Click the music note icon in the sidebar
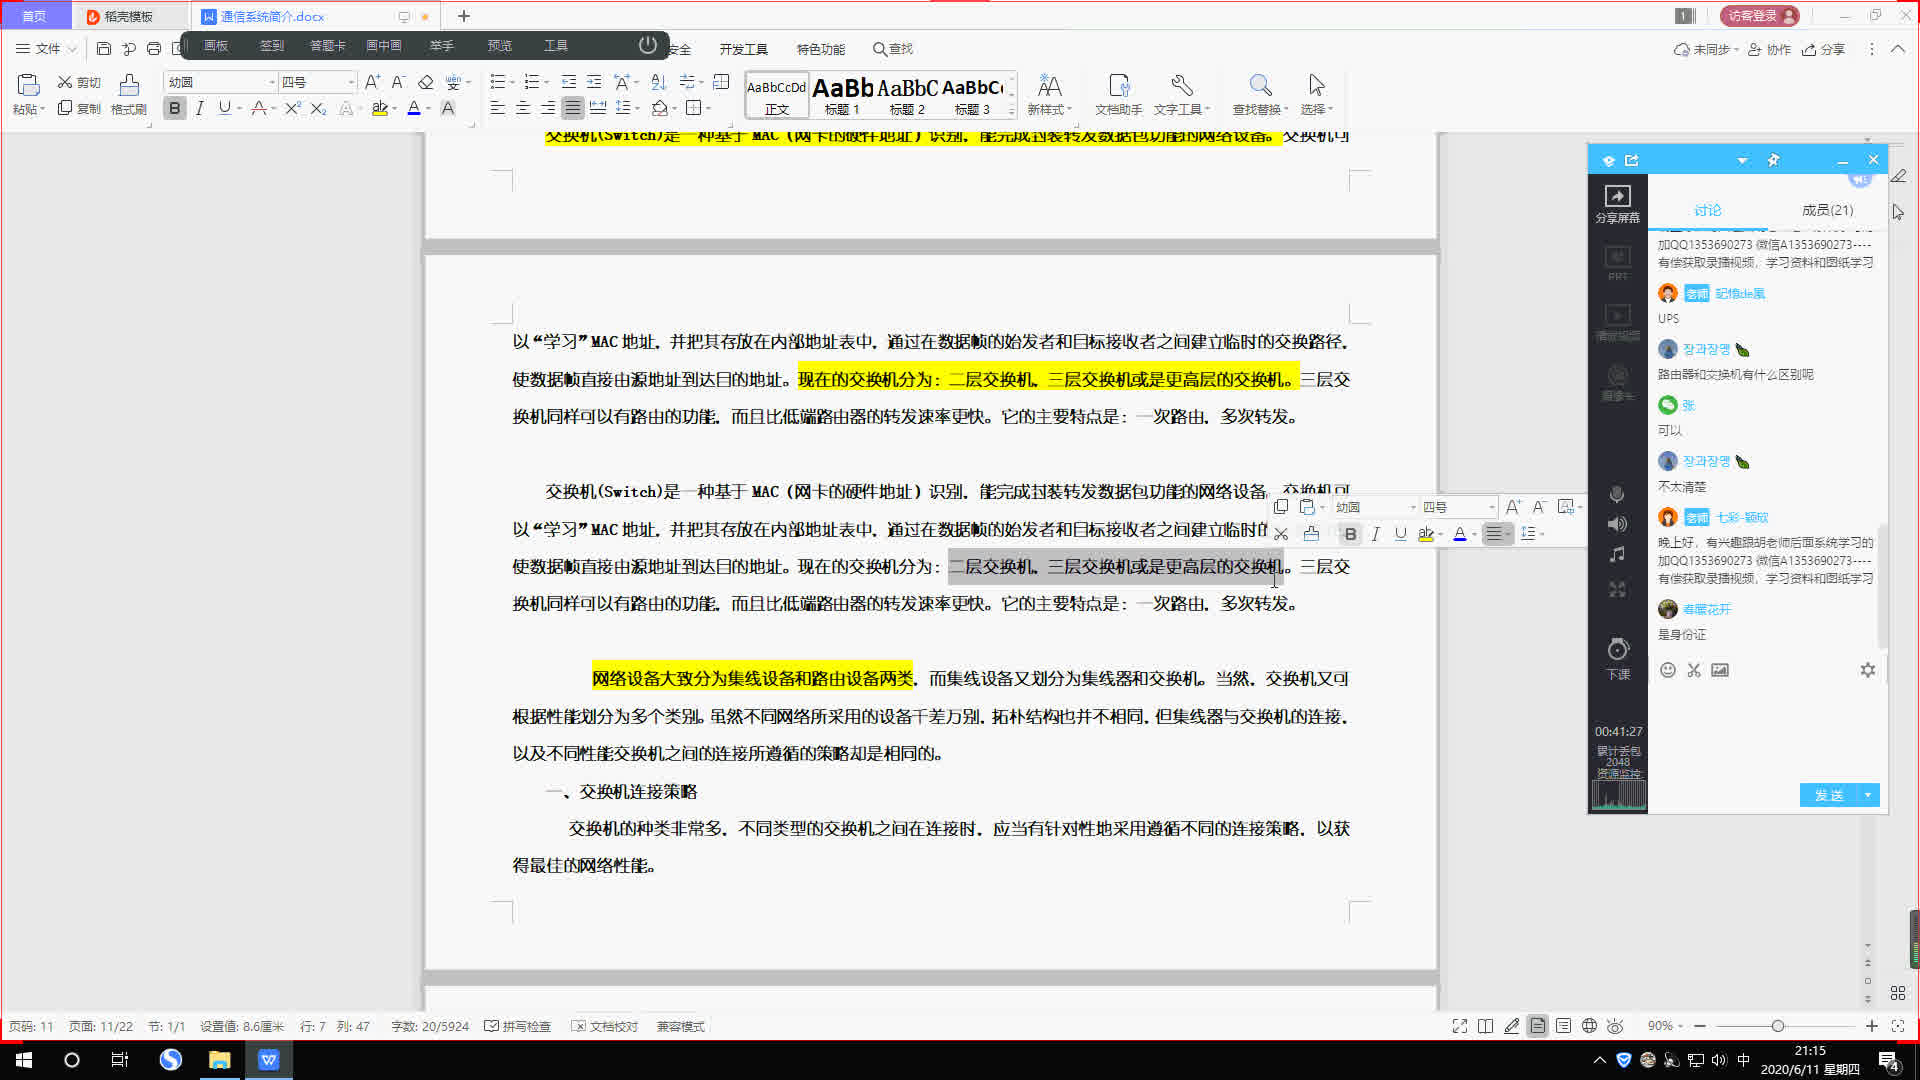Viewport: 1920px width, 1080px height. tap(1617, 555)
